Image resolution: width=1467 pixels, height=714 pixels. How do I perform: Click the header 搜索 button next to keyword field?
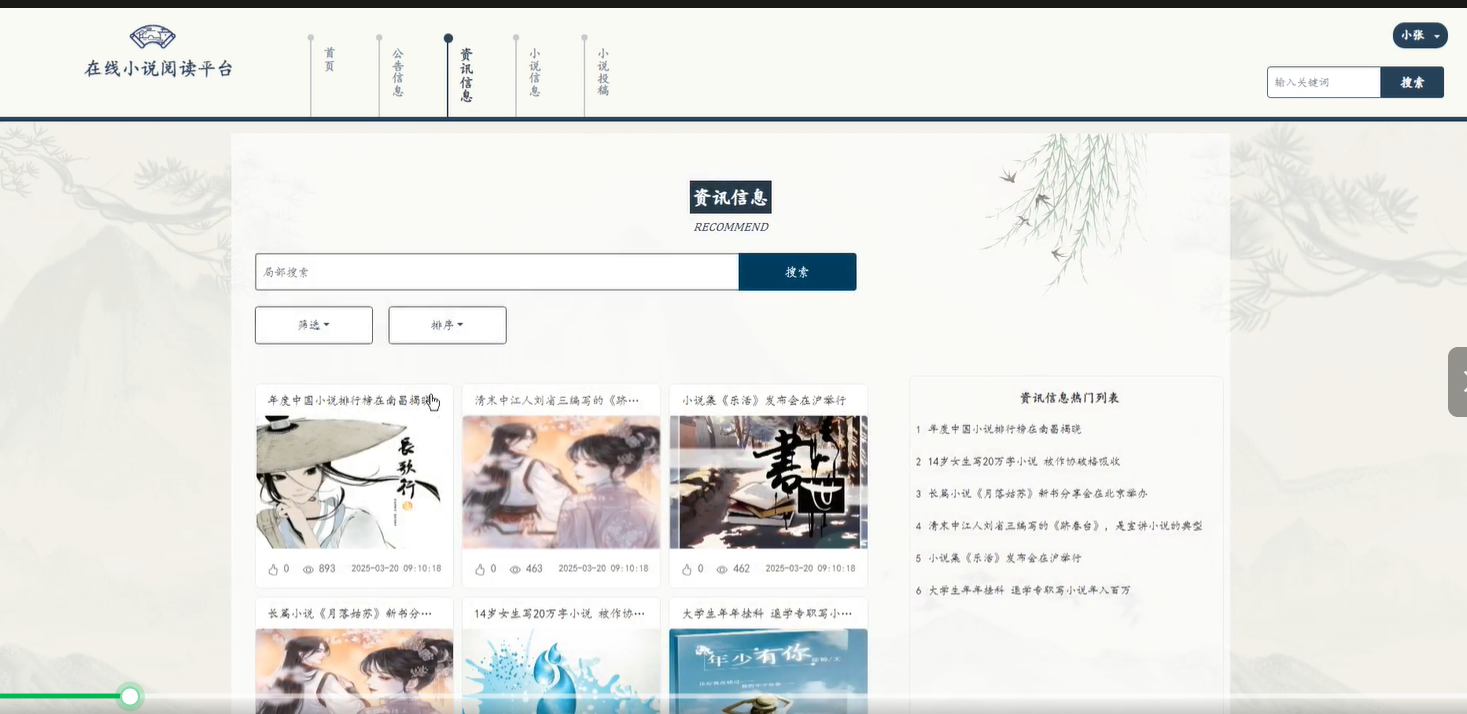pyautogui.click(x=1412, y=82)
